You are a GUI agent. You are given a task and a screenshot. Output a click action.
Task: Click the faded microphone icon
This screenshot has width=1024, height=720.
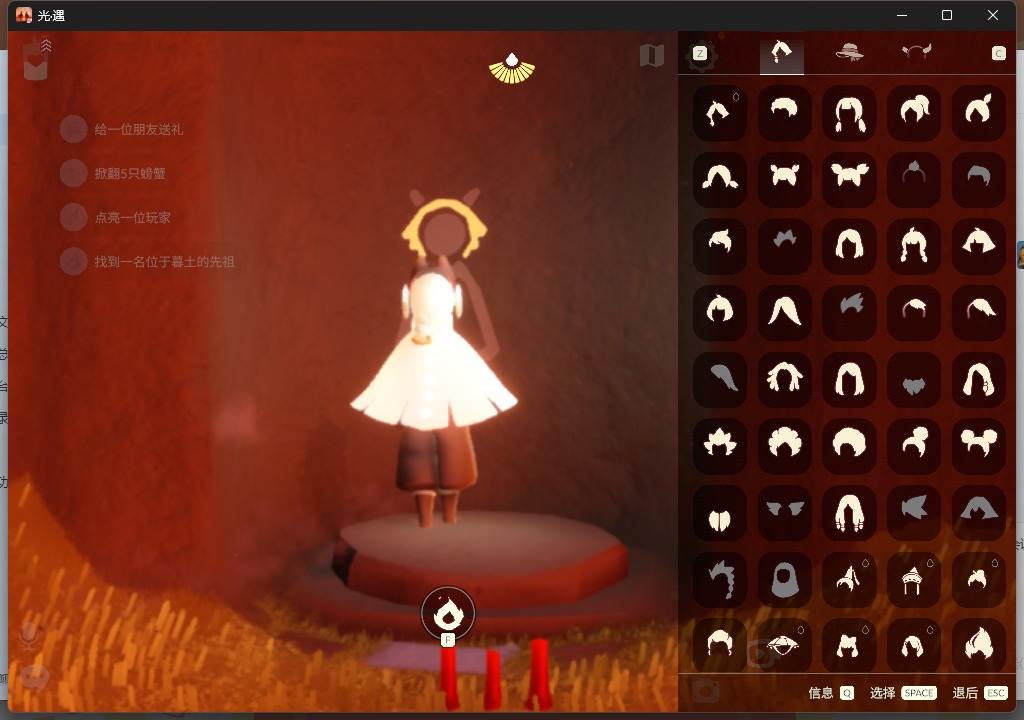[x=29, y=636]
